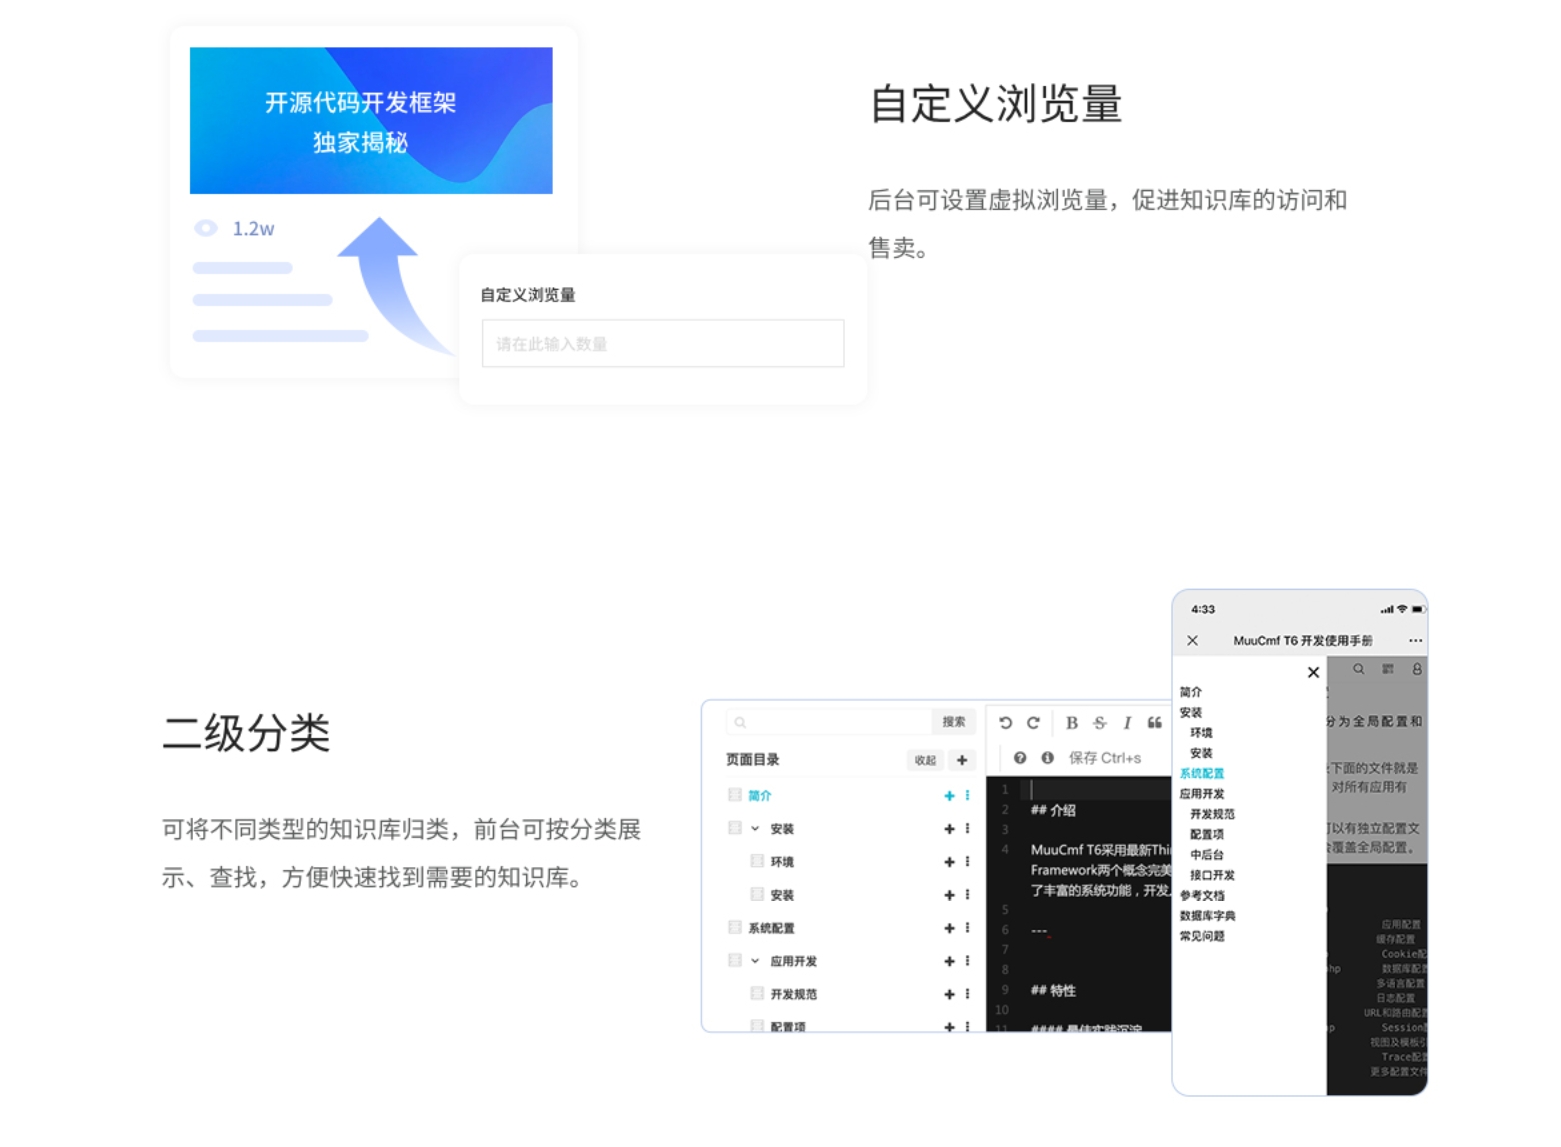Toggle the eye icon next to 1.2w

206,228
